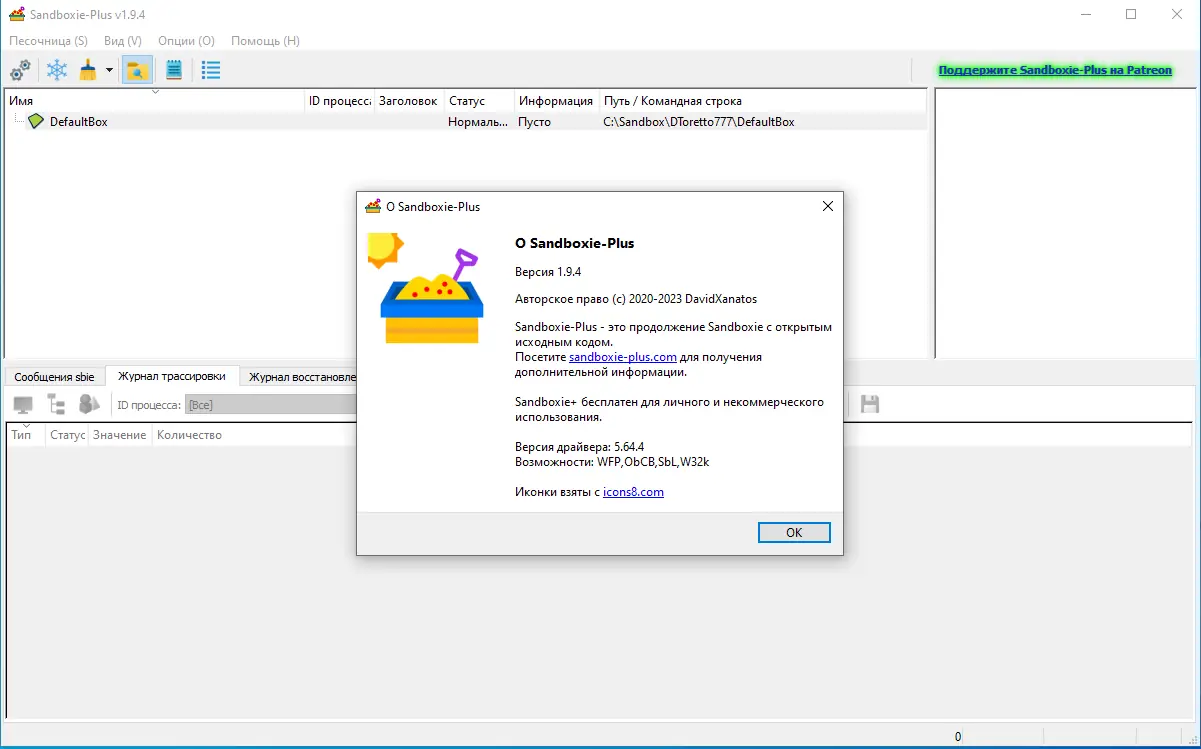Sort by the Информация column header
This screenshot has height=749, width=1201.
557,101
